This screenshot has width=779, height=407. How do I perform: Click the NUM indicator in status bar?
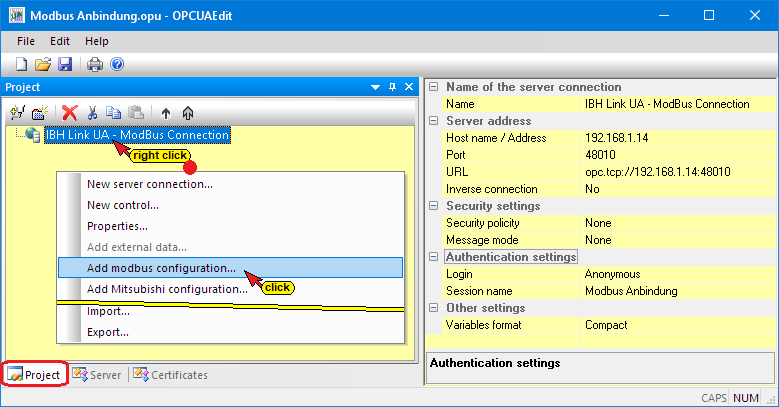(746, 398)
